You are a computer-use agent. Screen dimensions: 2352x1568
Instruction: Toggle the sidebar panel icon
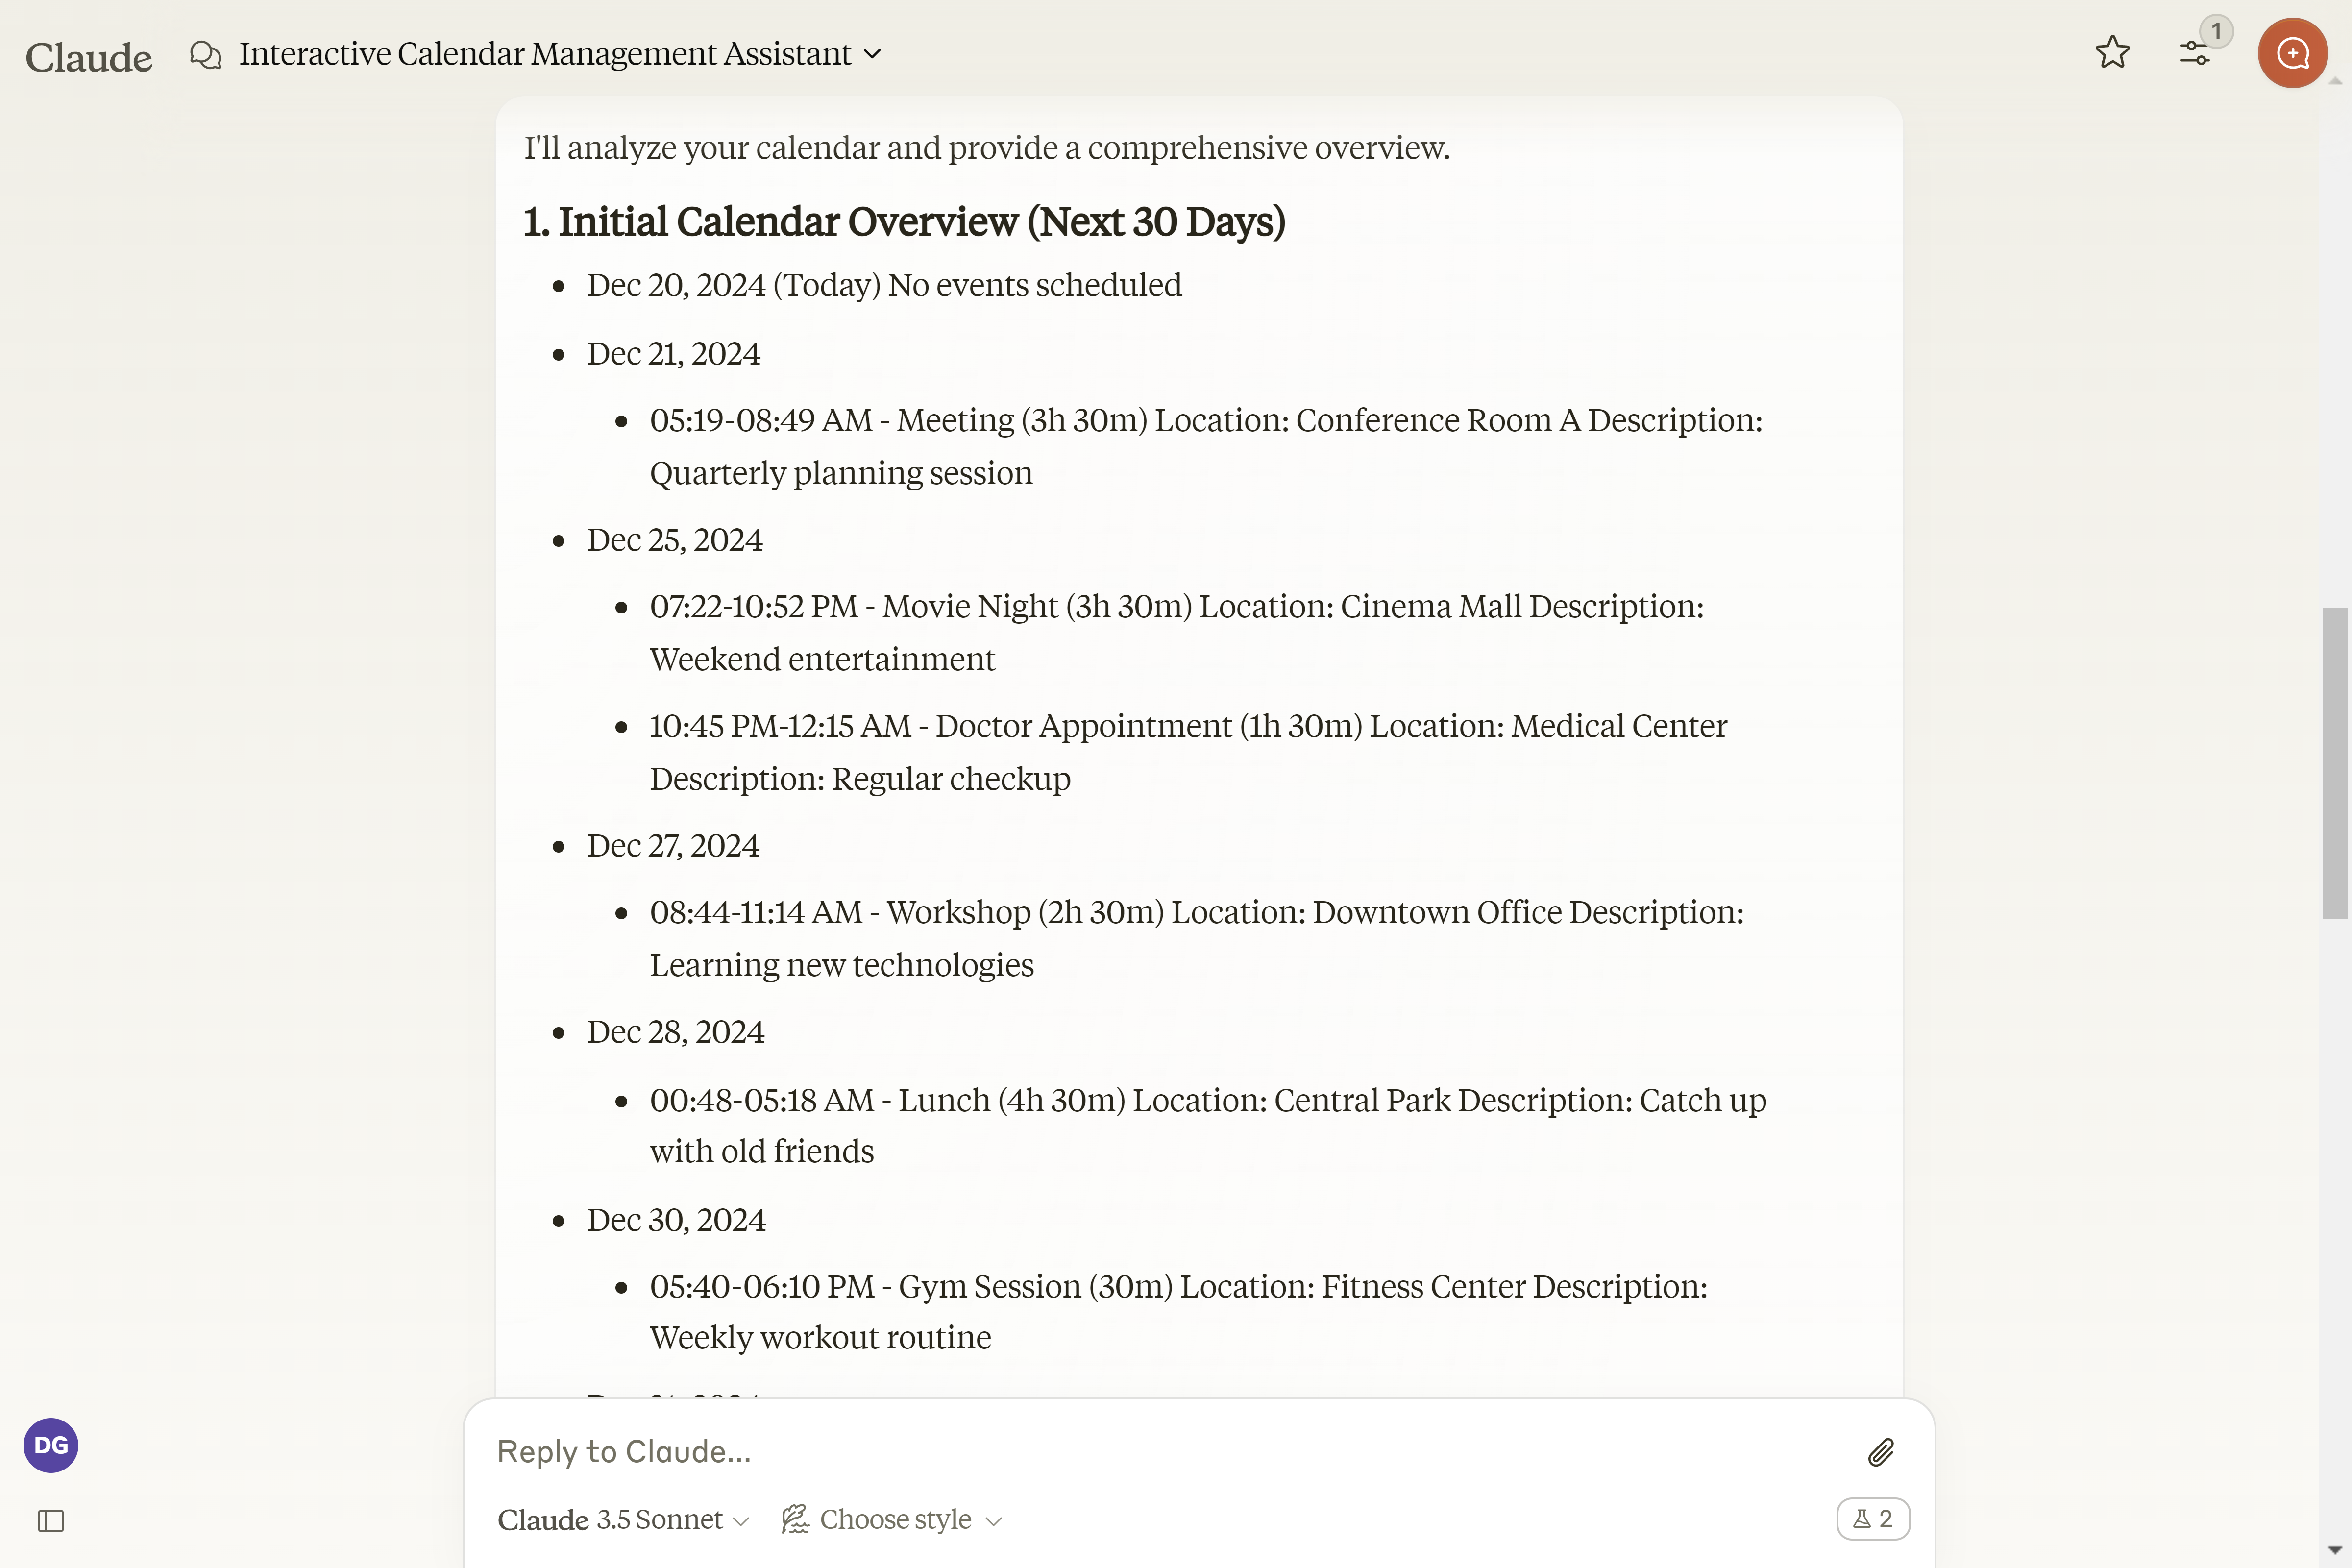pyautogui.click(x=51, y=1521)
